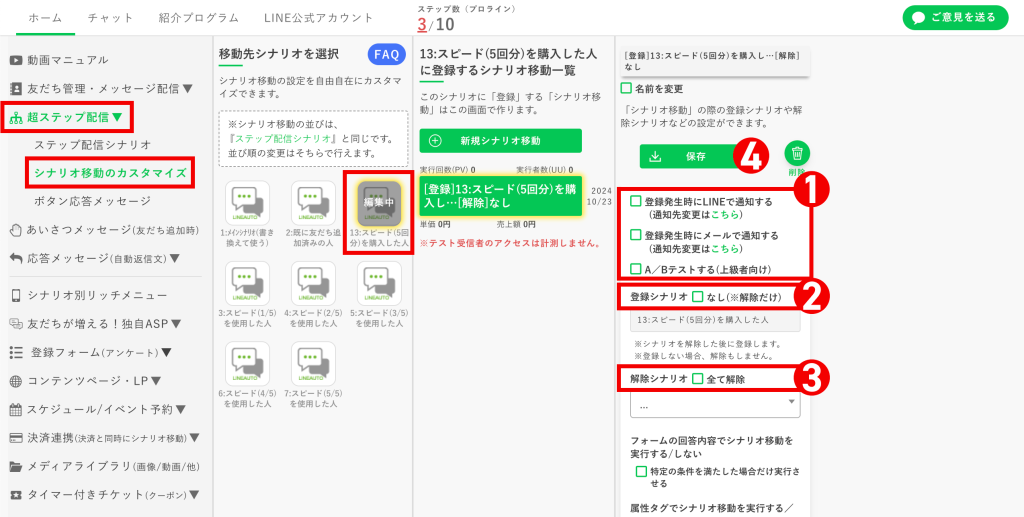Select scenario icon 13:スピード(5回分)を購入した人
This screenshot has height=517, width=1024.
tap(379, 202)
